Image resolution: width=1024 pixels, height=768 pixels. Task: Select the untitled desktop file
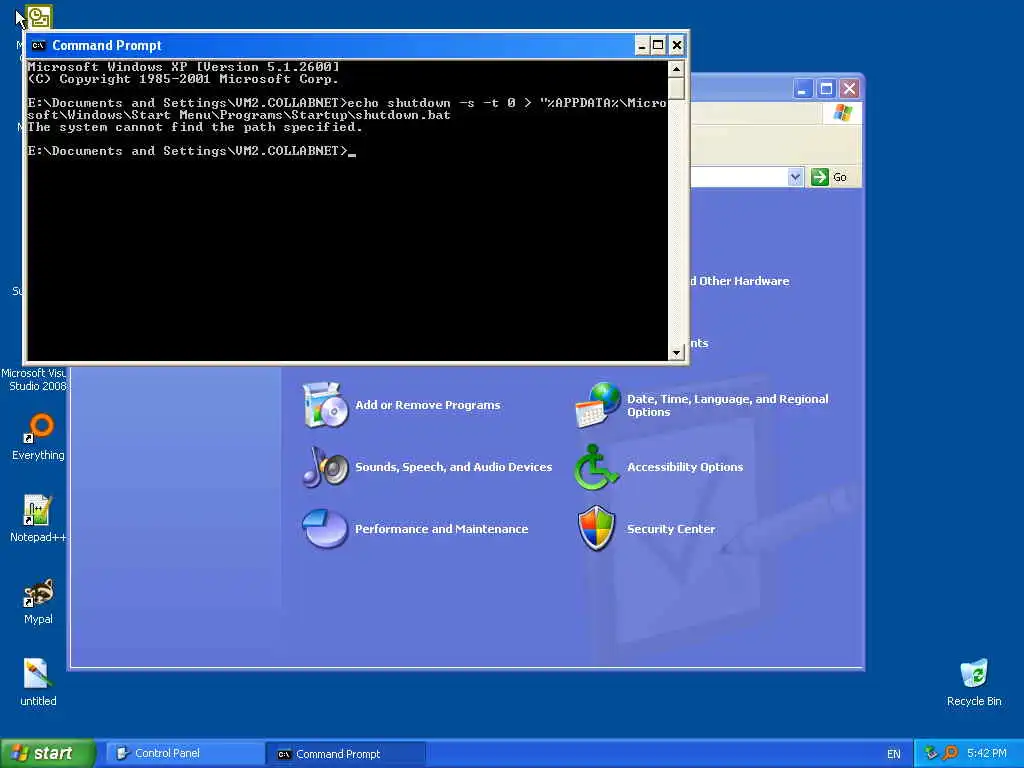(x=38, y=682)
